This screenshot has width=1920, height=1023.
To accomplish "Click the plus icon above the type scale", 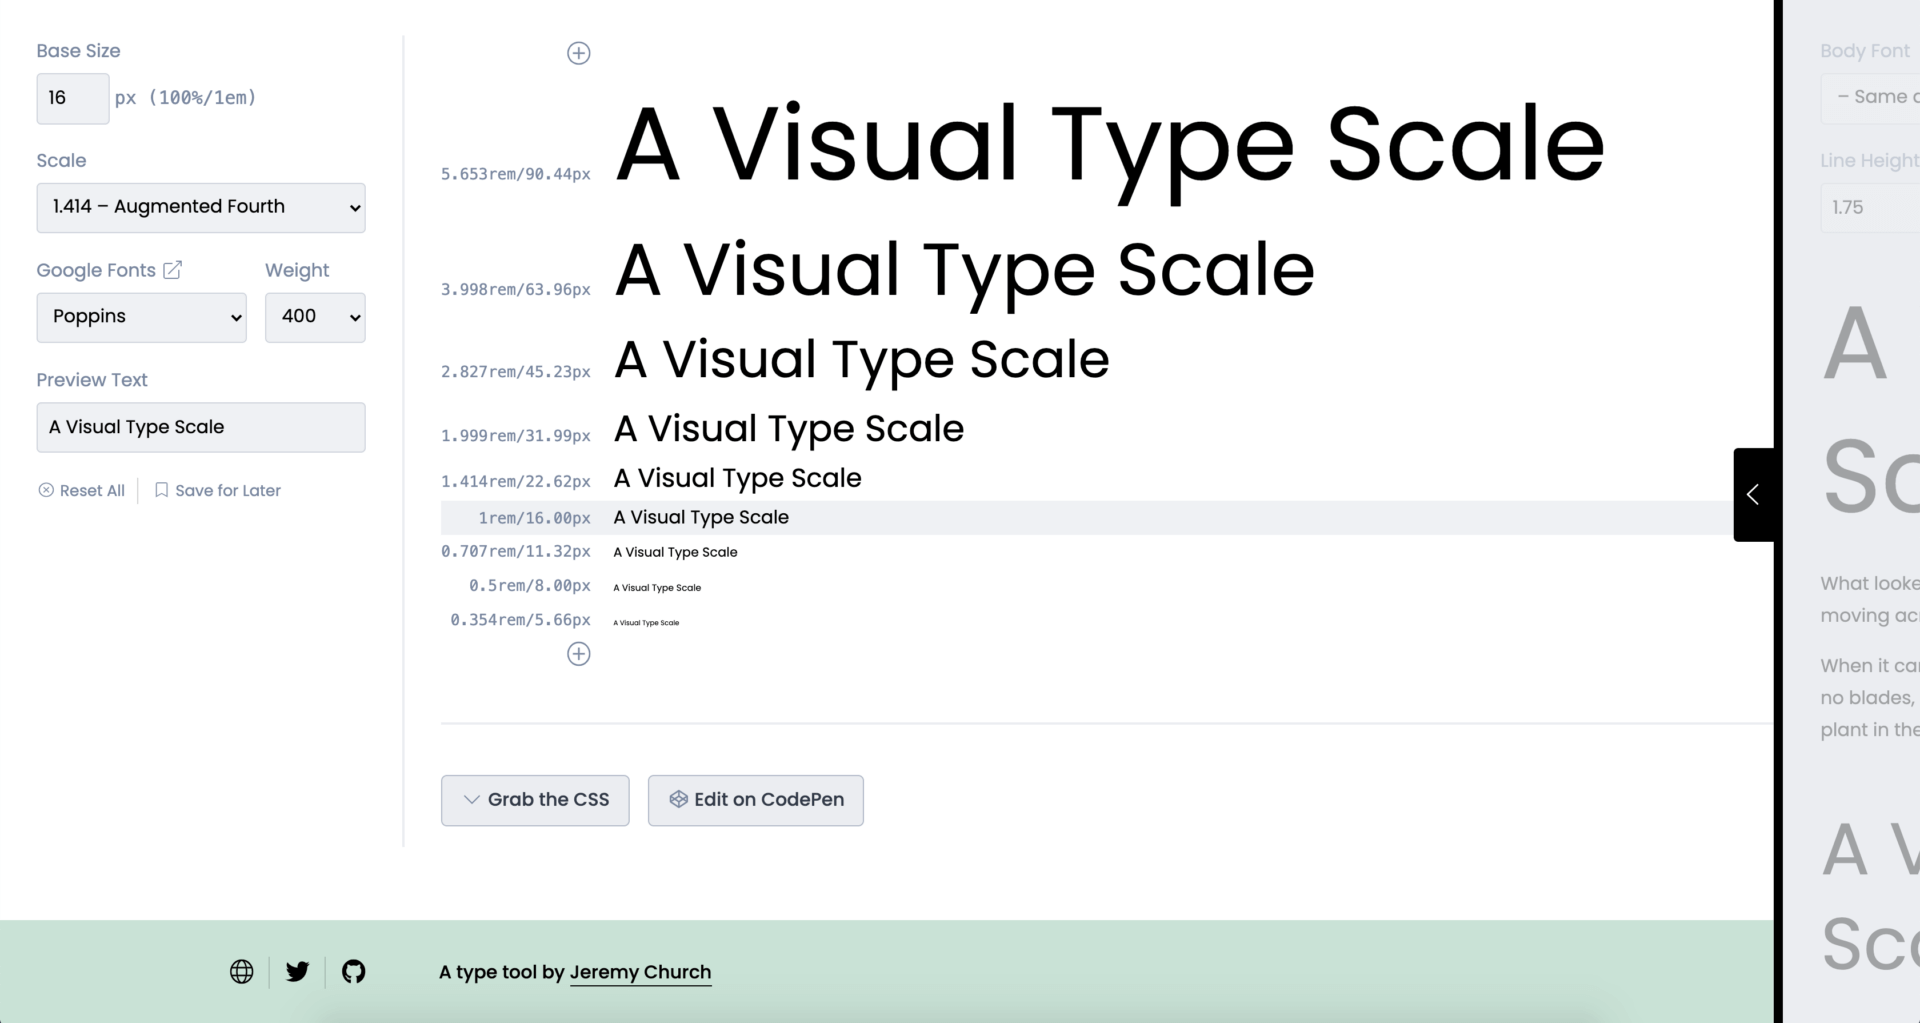I will [579, 53].
